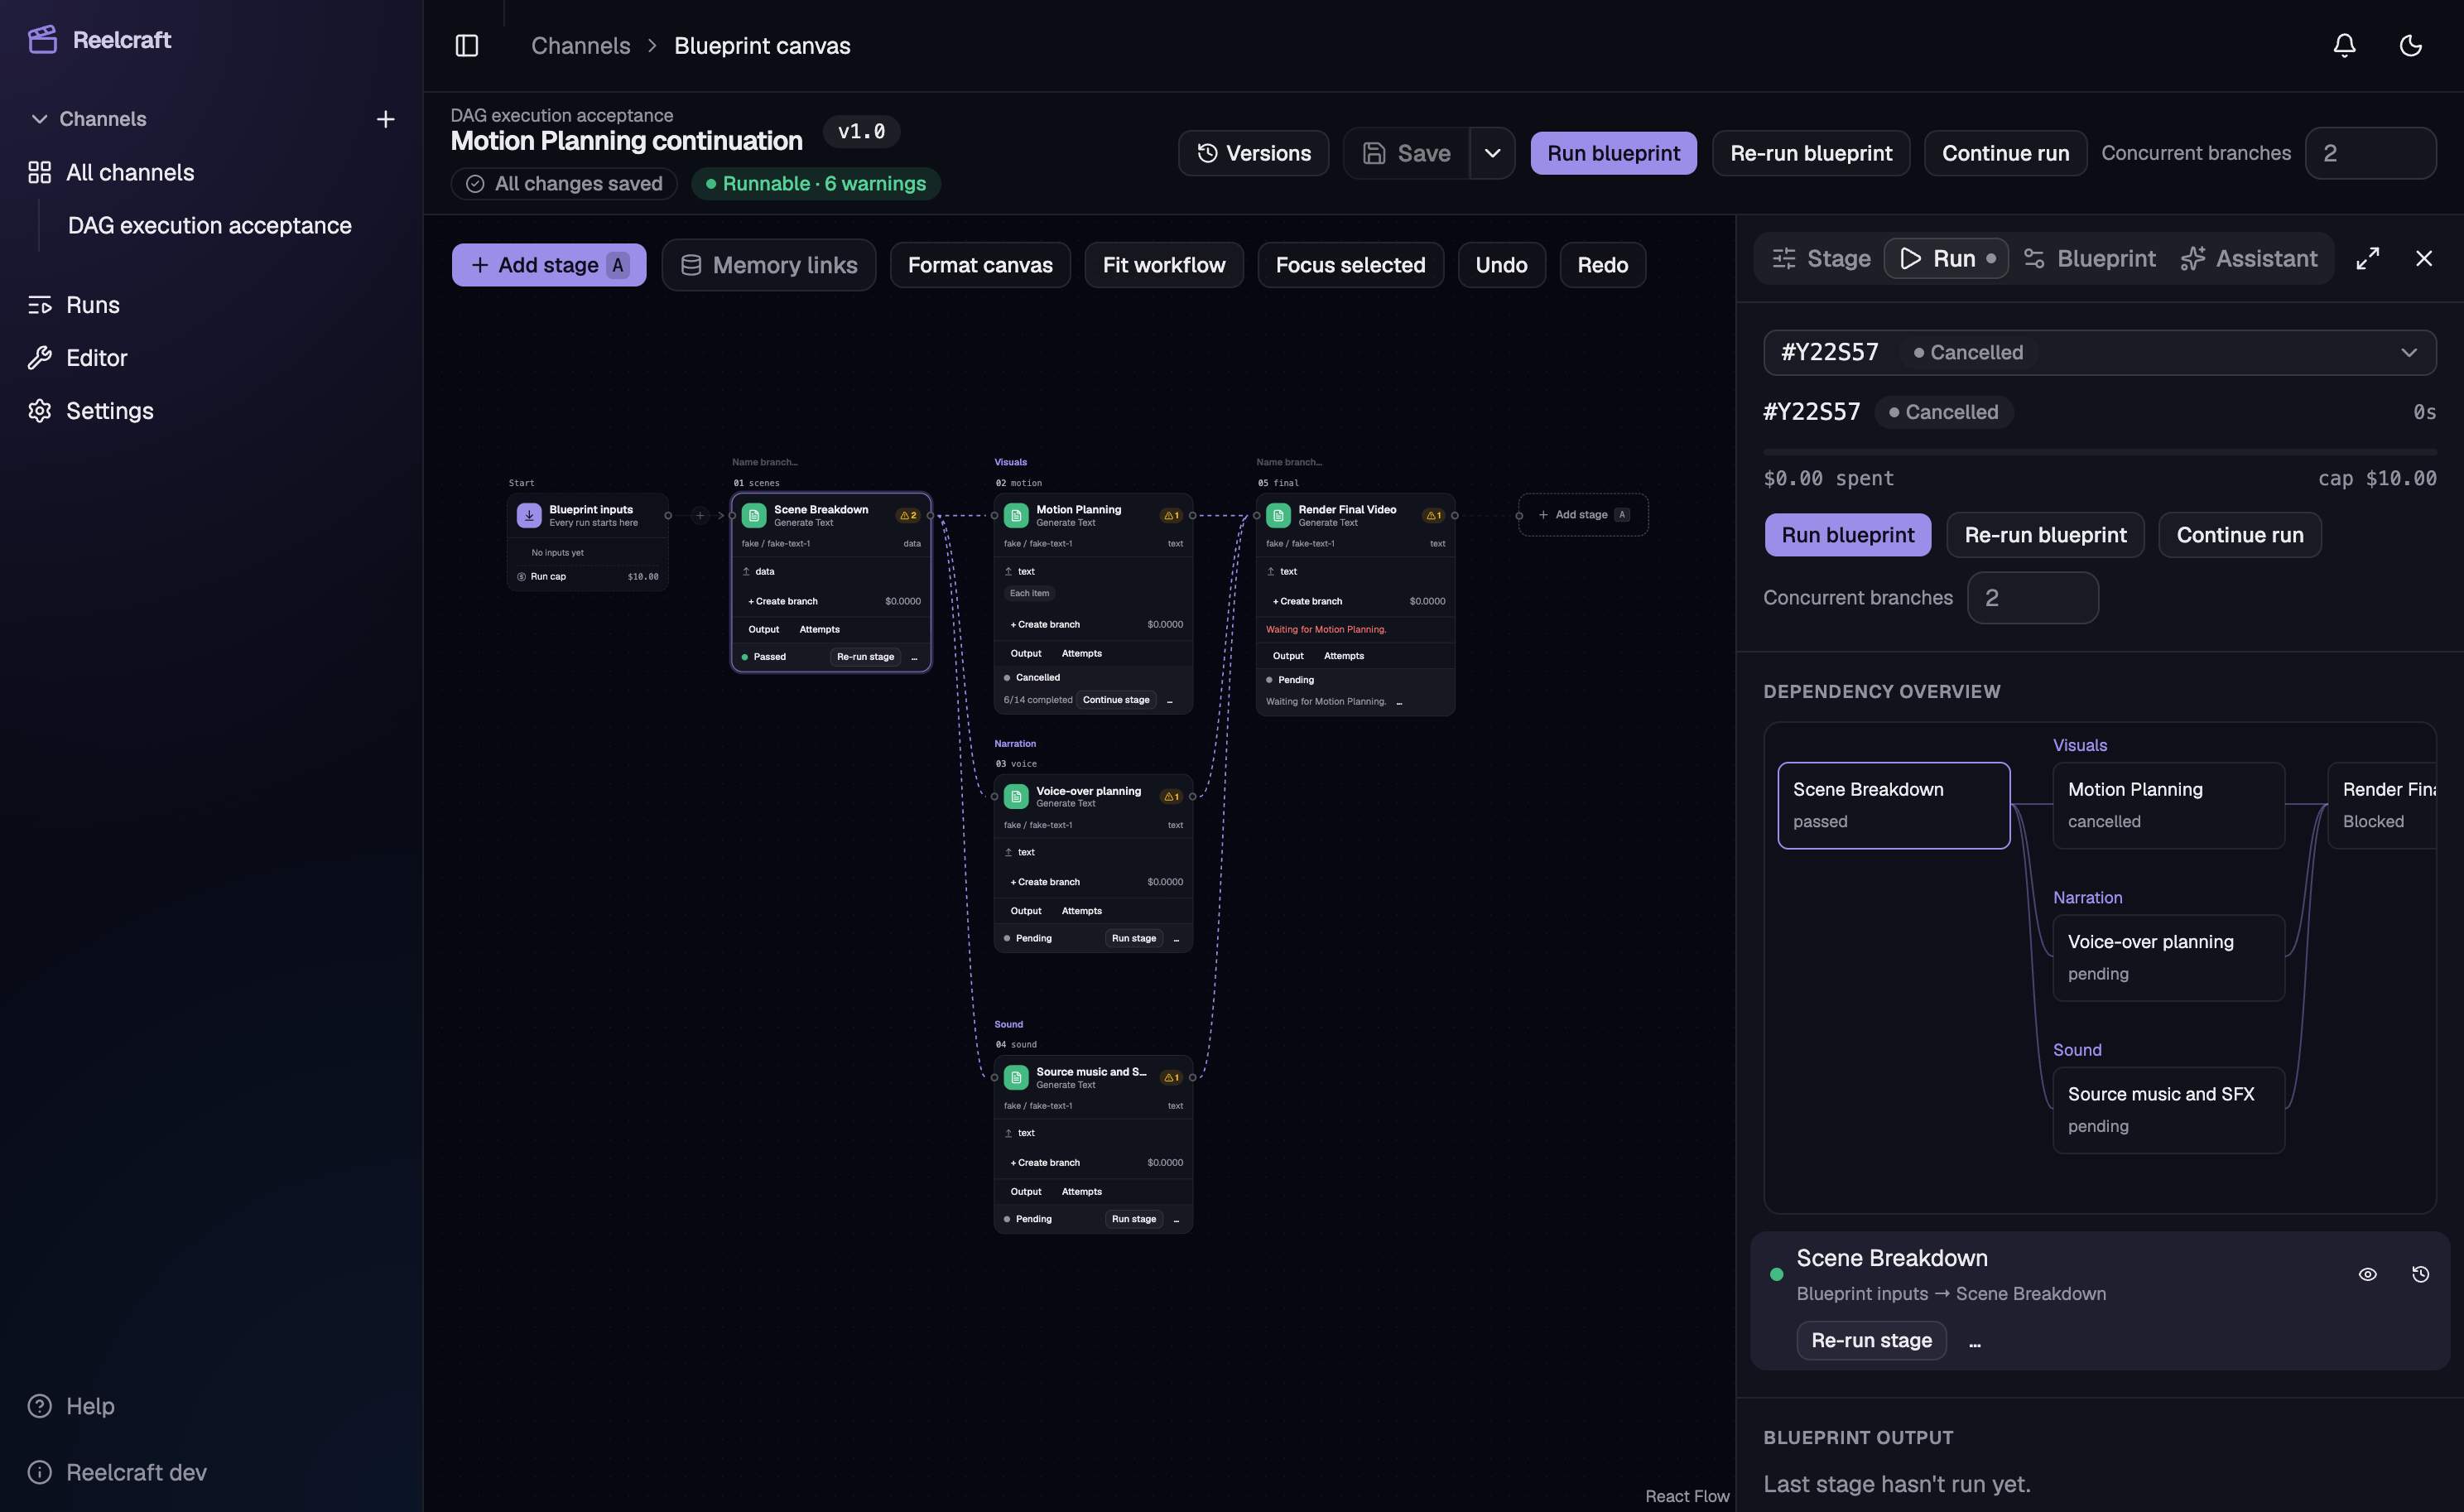Click Re-run stage in Scene Breakdown panel

pos(1871,1341)
